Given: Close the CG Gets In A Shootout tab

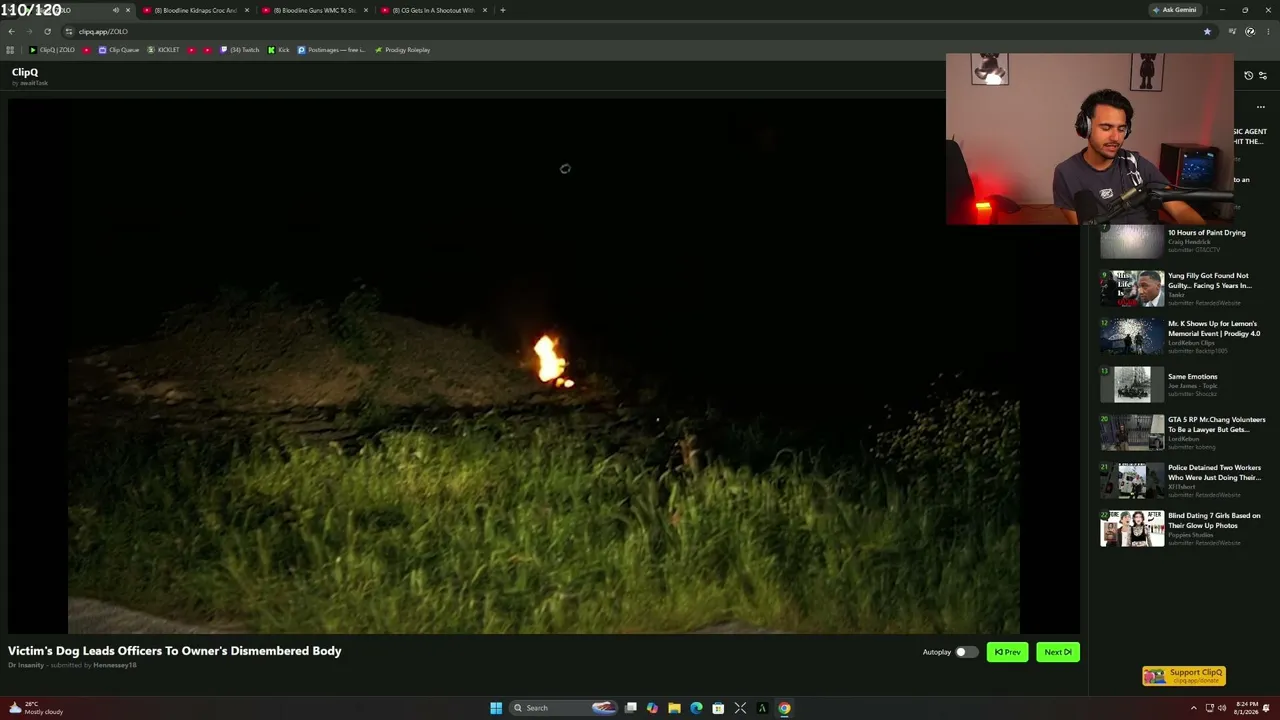Looking at the screenshot, I should click(x=485, y=10).
